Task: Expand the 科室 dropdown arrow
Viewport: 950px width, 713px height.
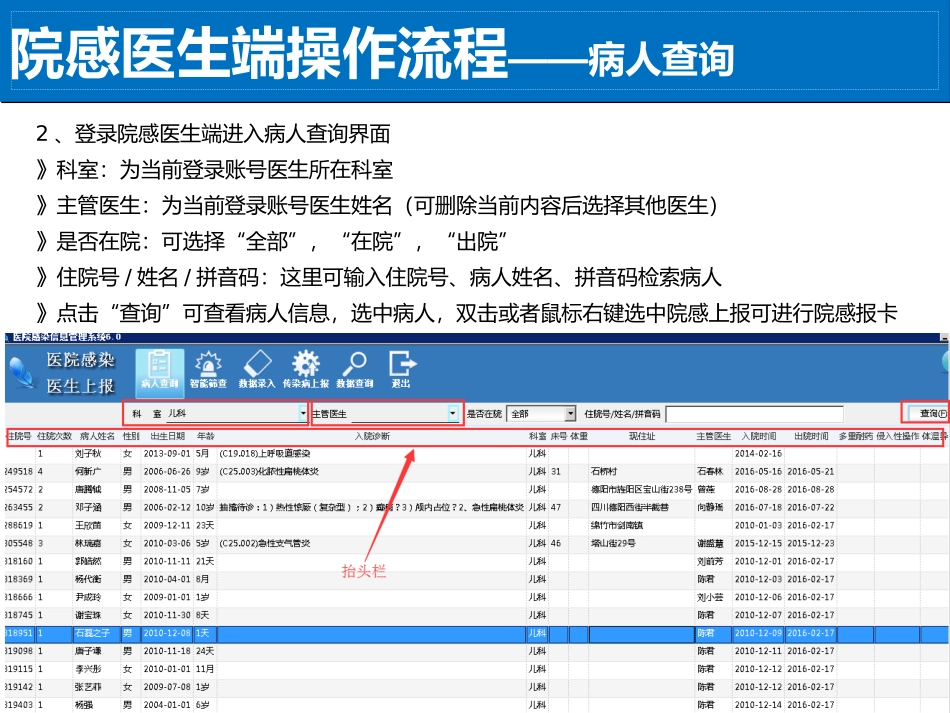Action: 303,413
